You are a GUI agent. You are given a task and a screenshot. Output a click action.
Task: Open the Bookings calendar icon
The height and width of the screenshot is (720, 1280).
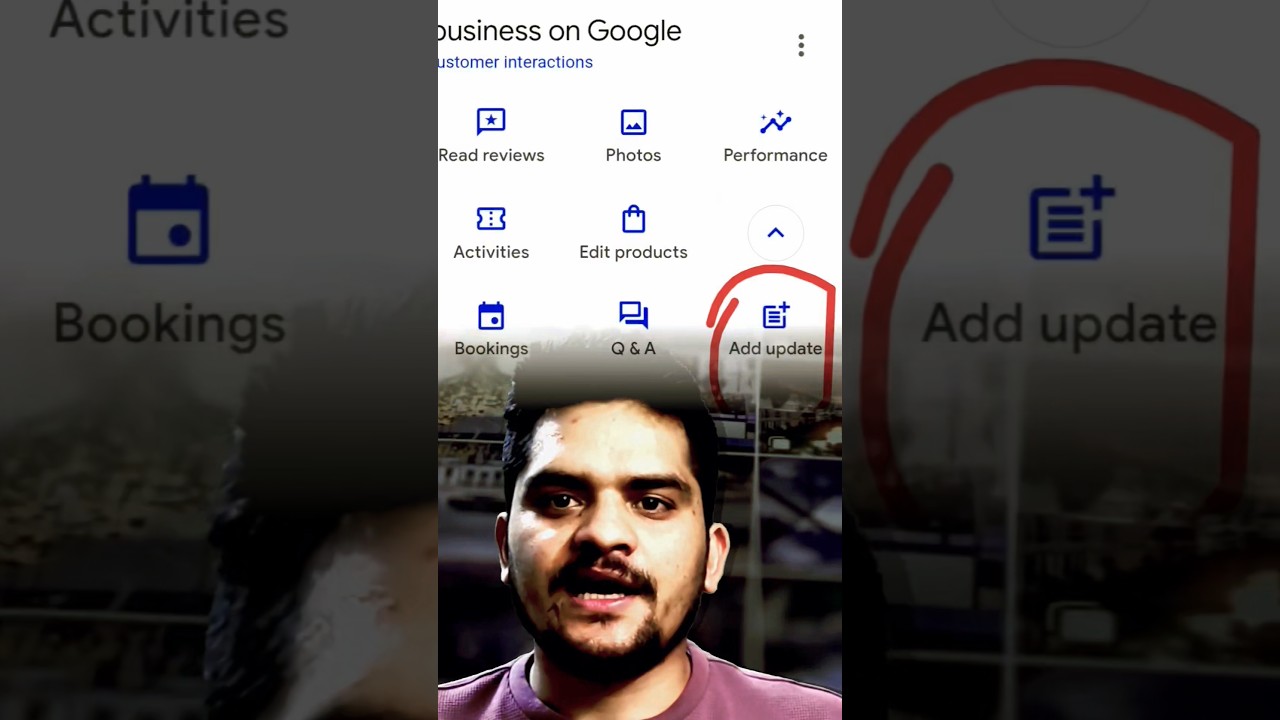491,316
